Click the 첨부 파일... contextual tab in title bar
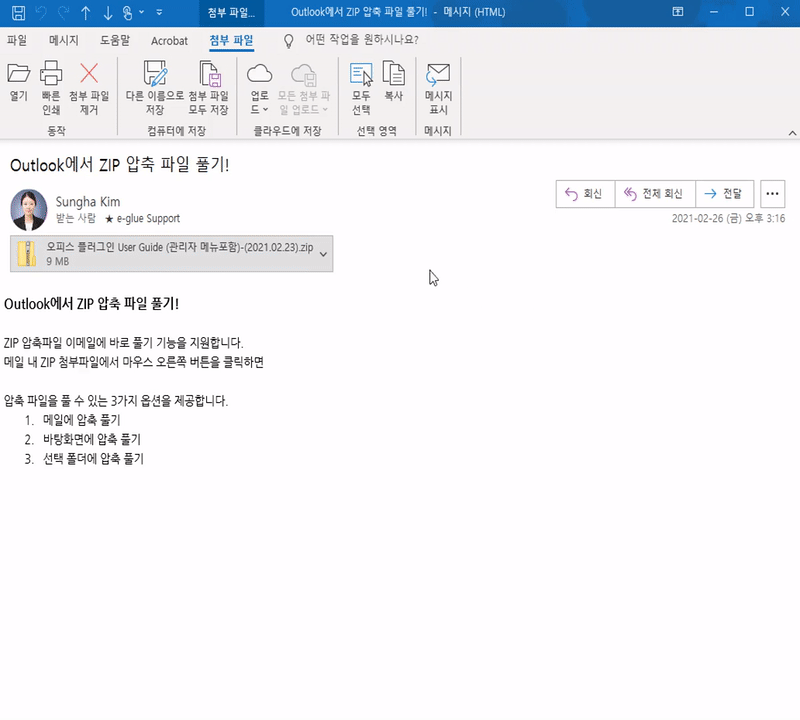 (231, 13)
